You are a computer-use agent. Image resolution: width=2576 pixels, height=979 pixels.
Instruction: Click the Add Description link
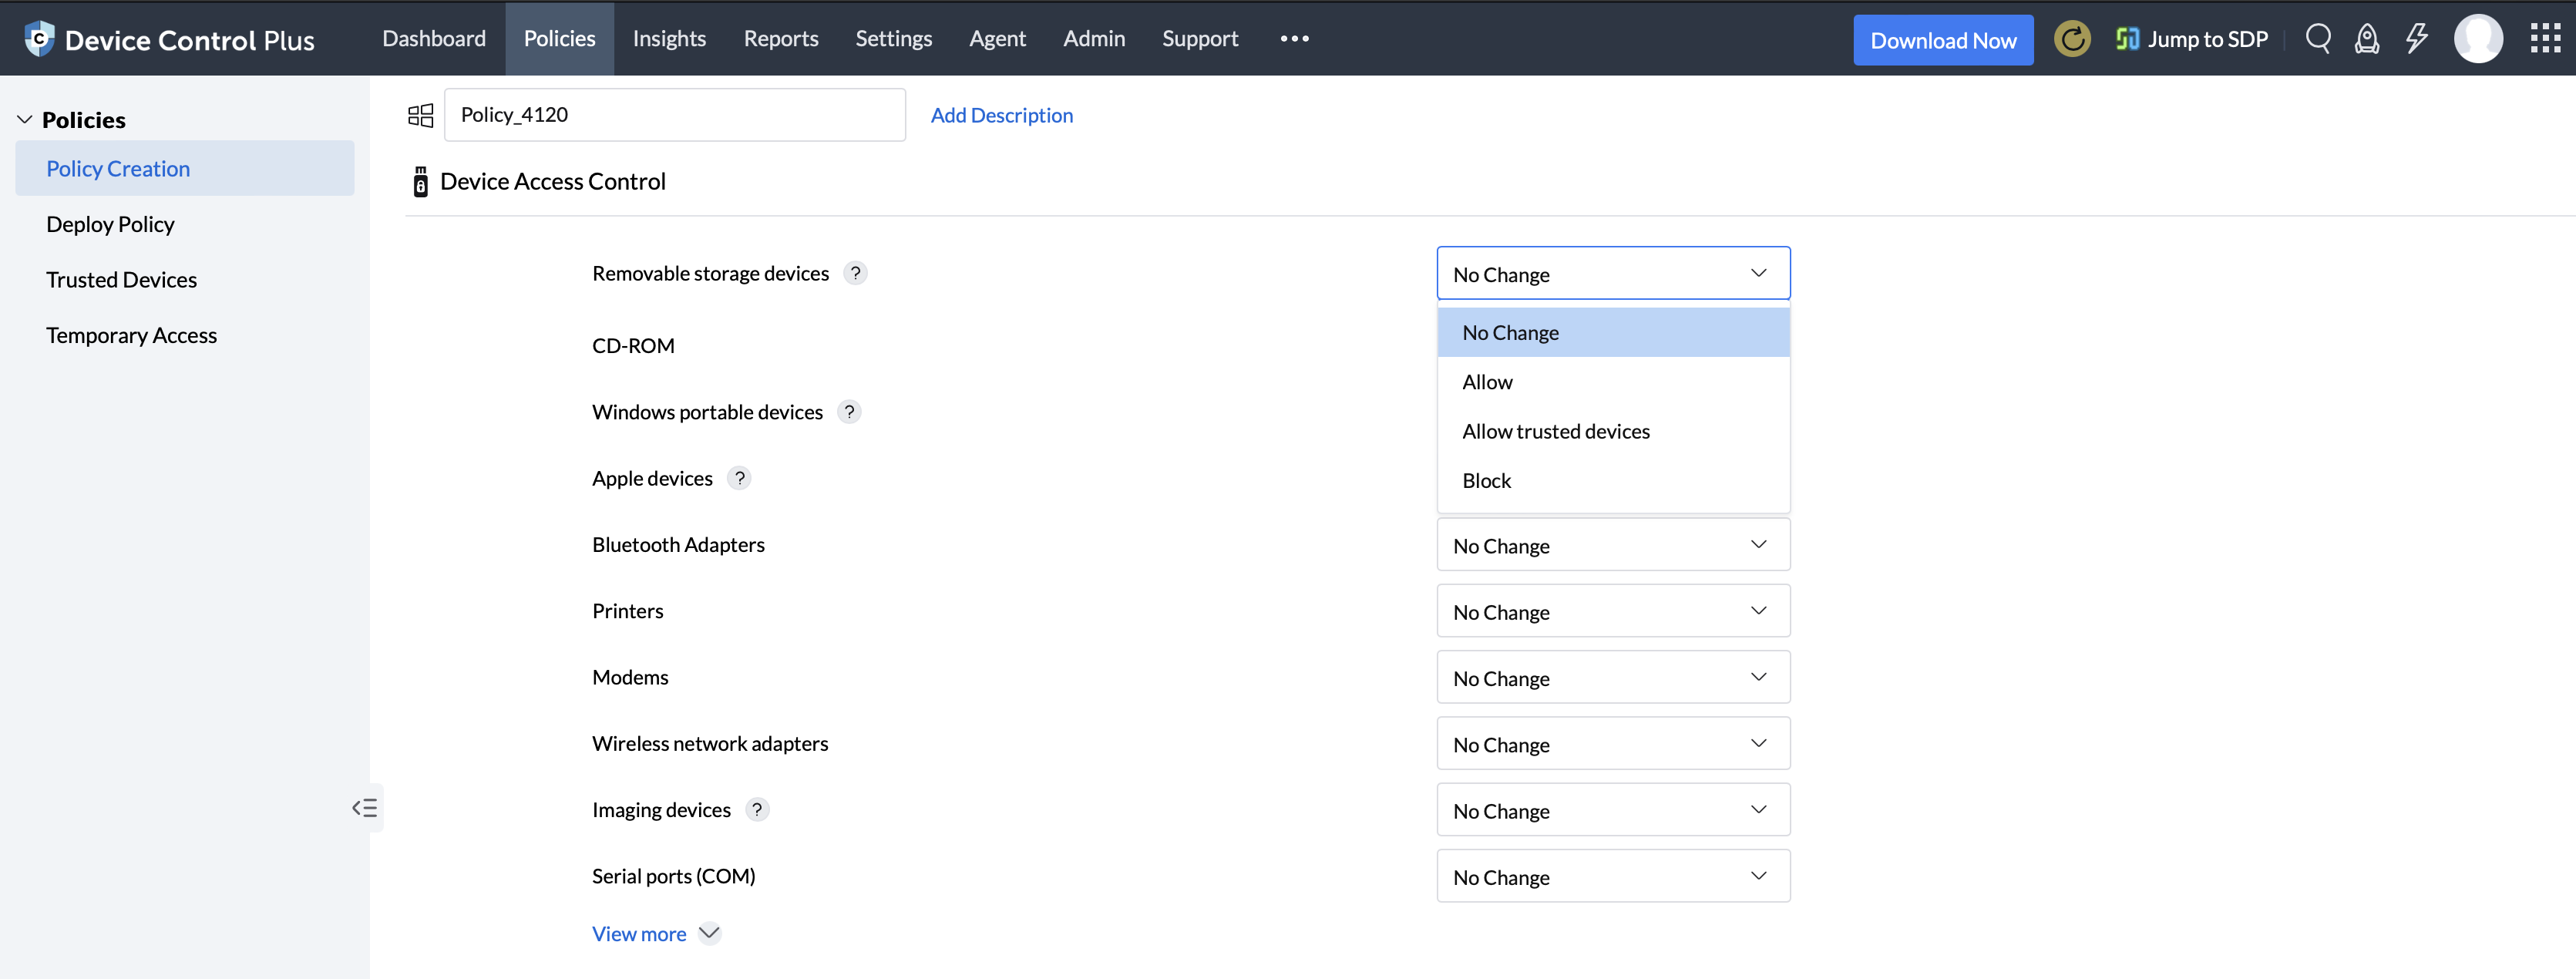1001,115
